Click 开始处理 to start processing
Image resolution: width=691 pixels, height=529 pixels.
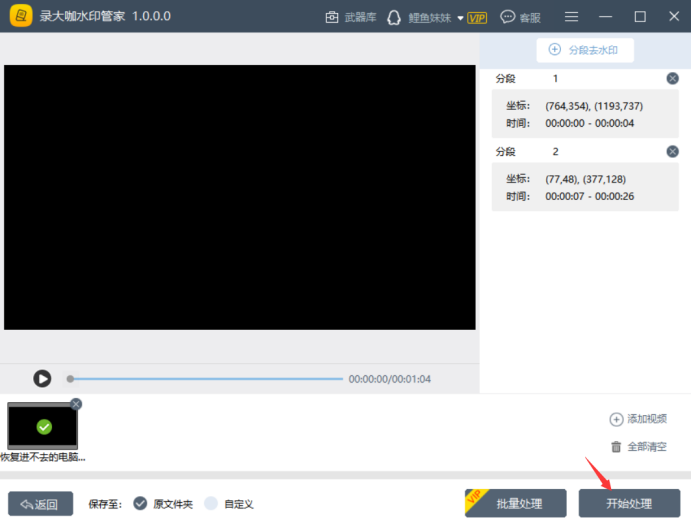629,503
